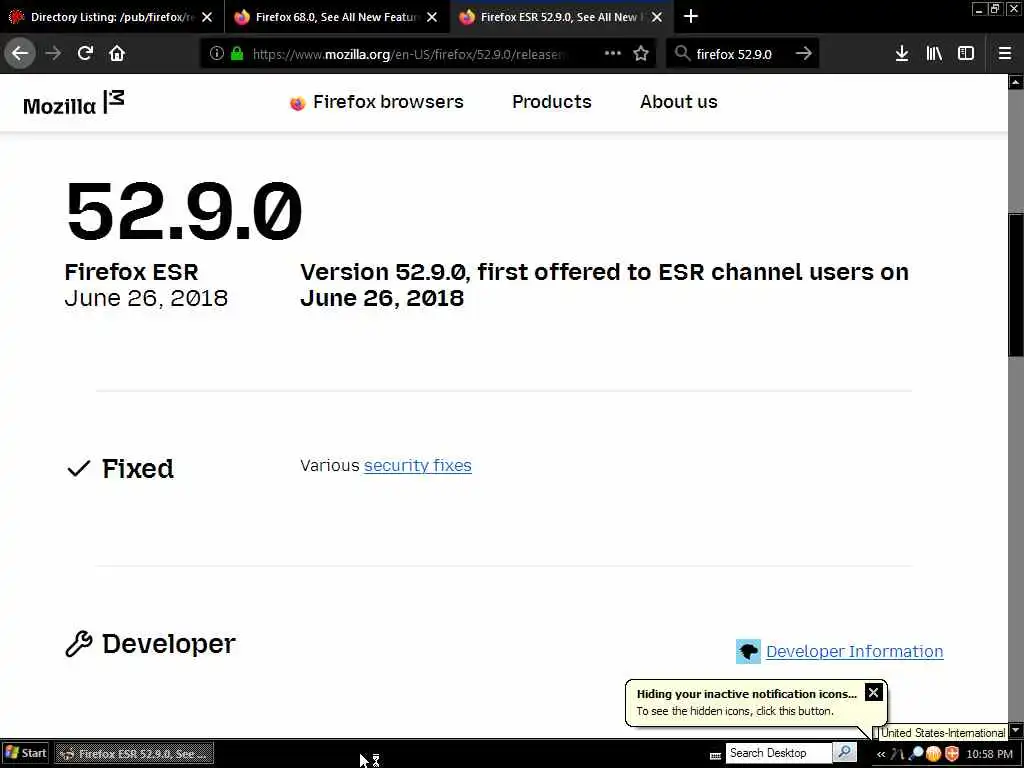
Task: Submit search with the go arrow
Action: click(804, 54)
